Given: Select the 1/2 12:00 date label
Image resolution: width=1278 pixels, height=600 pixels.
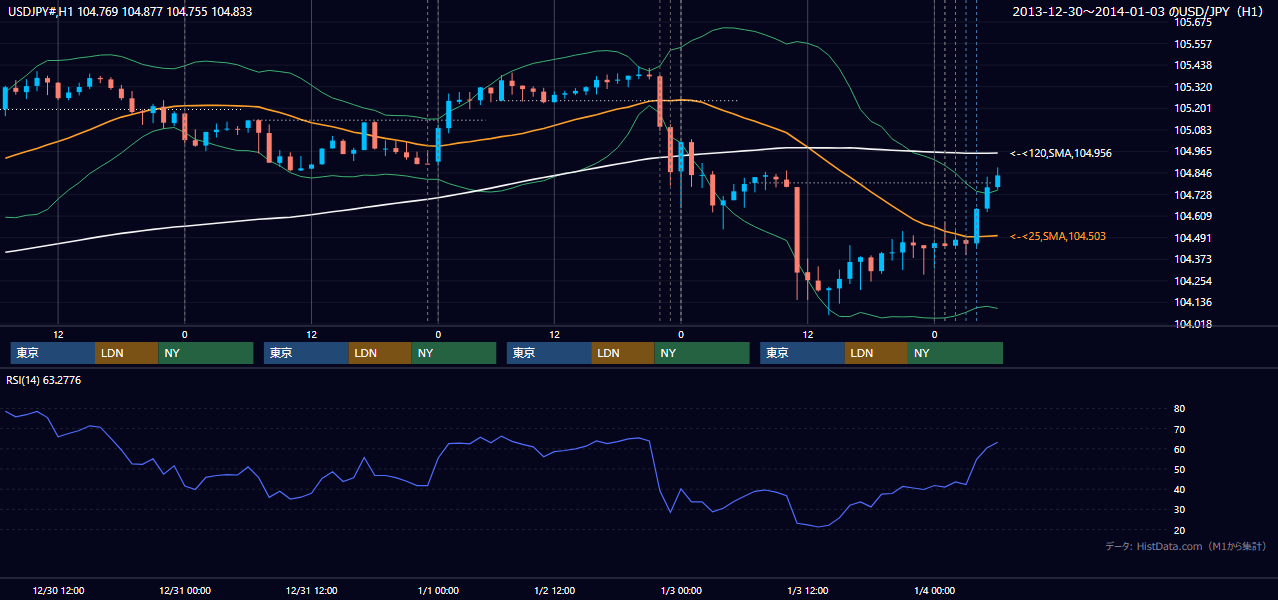Looking at the screenshot, I should [x=555, y=590].
